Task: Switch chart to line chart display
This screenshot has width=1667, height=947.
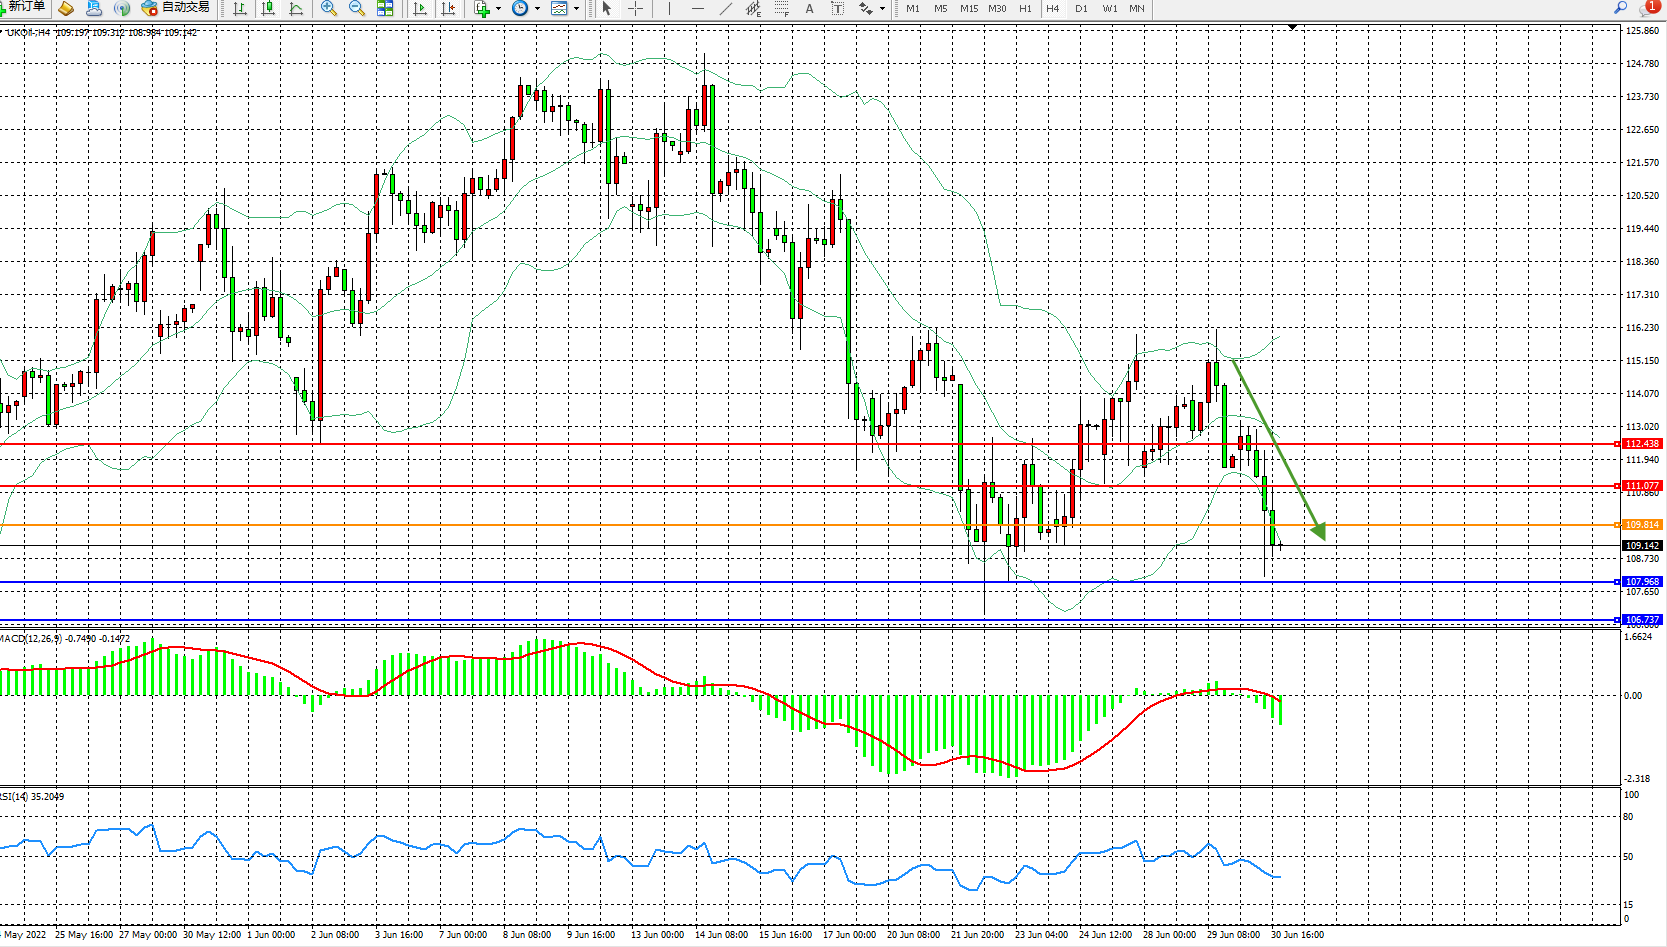Action: tap(296, 8)
